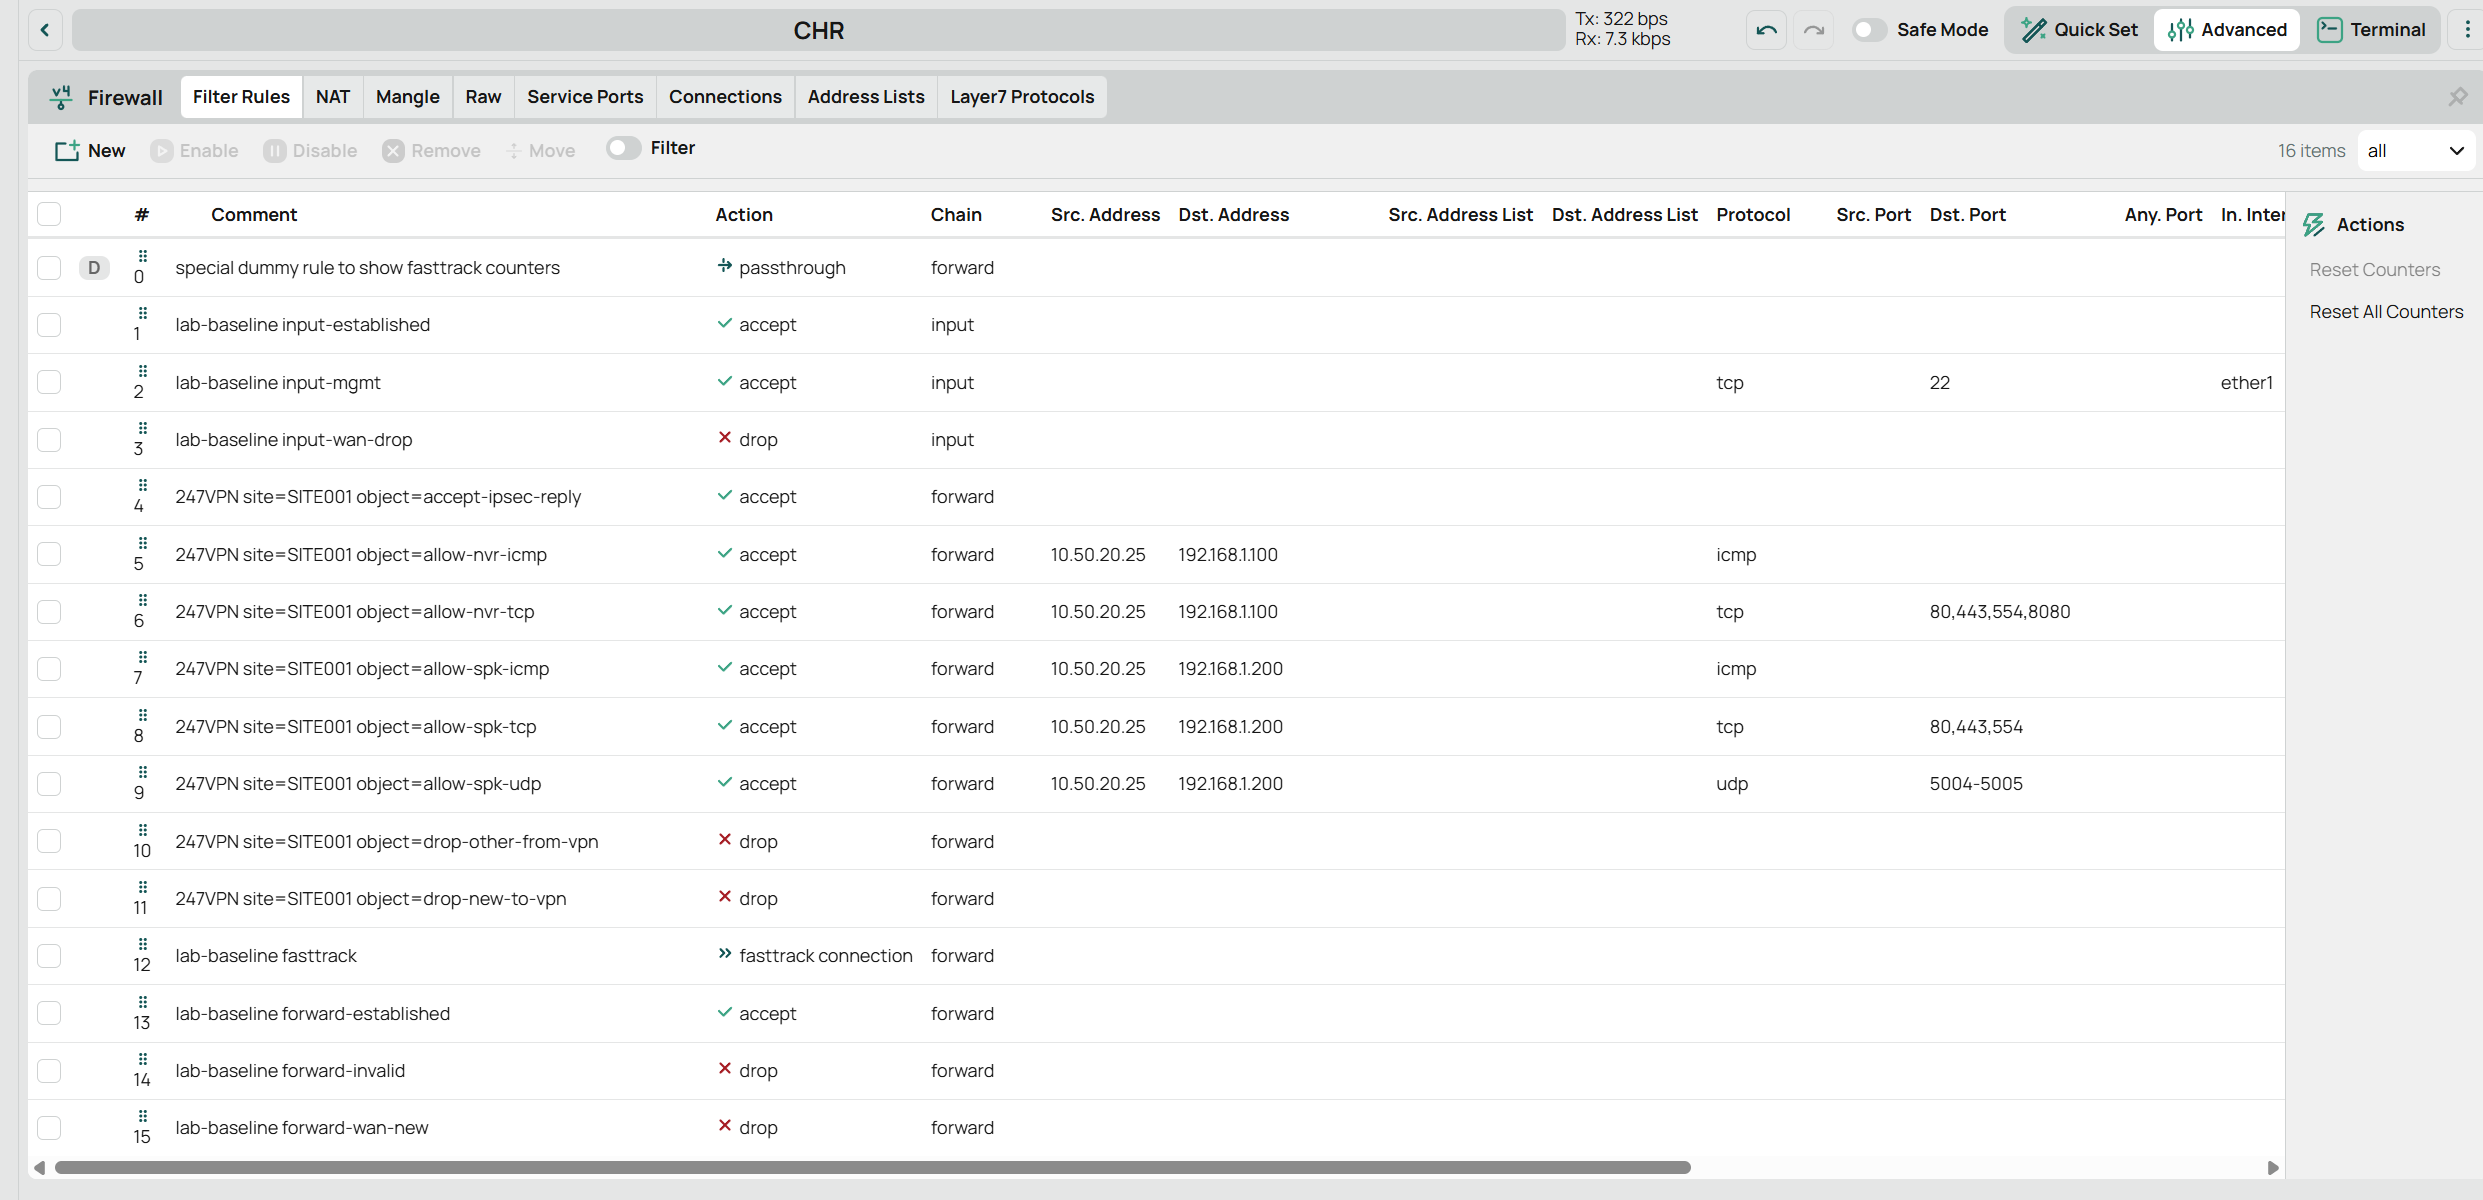Click Dst. Port value 5004-5005

pos(1976,784)
